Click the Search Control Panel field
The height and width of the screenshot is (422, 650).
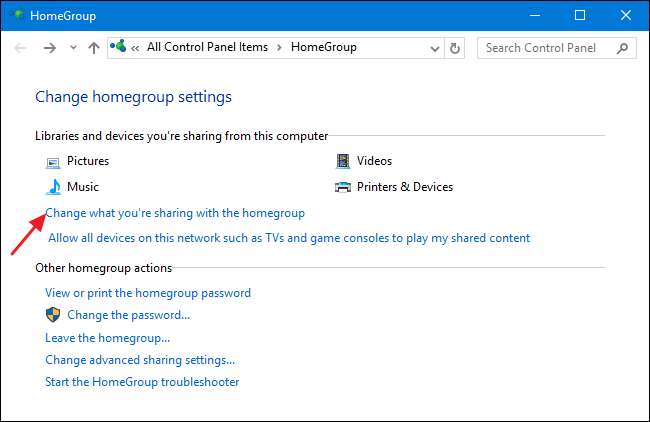[545, 47]
